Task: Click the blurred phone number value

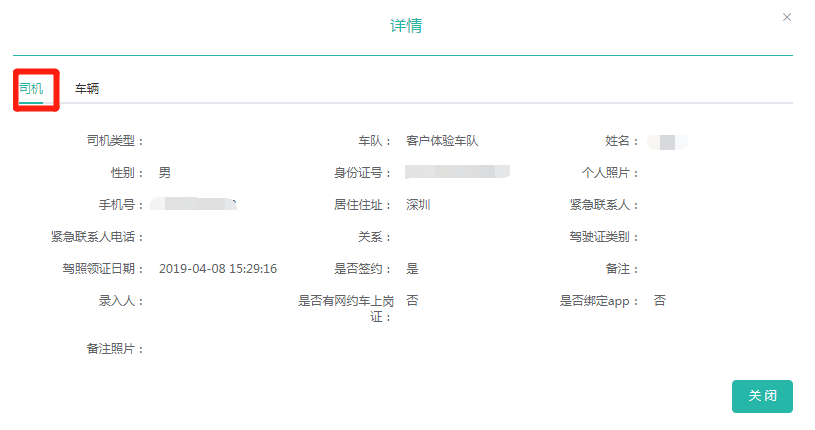Action: click(x=199, y=205)
